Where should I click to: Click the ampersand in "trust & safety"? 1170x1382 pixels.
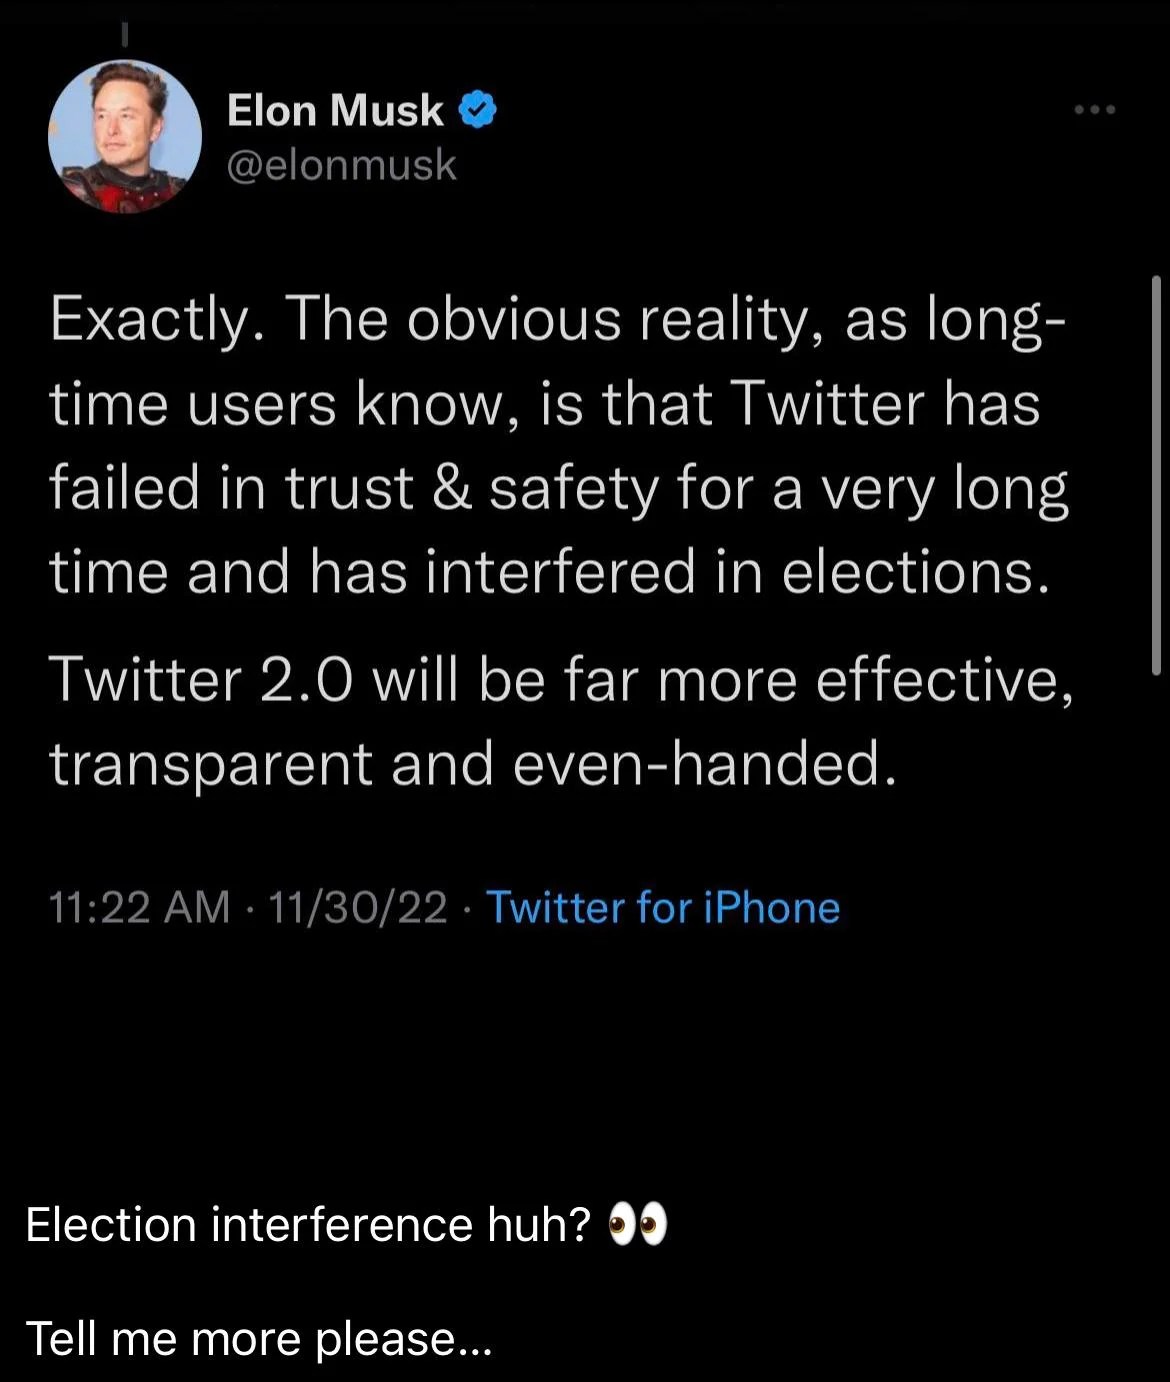pyautogui.click(x=451, y=489)
